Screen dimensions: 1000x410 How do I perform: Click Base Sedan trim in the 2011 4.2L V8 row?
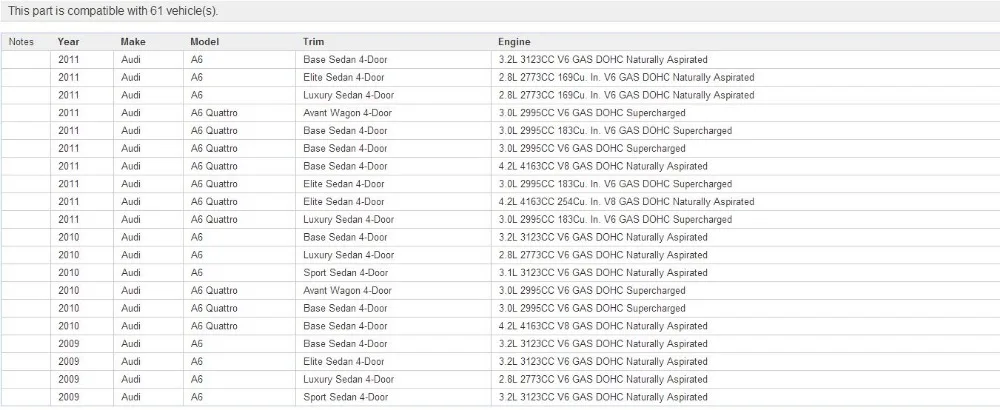pos(345,166)
